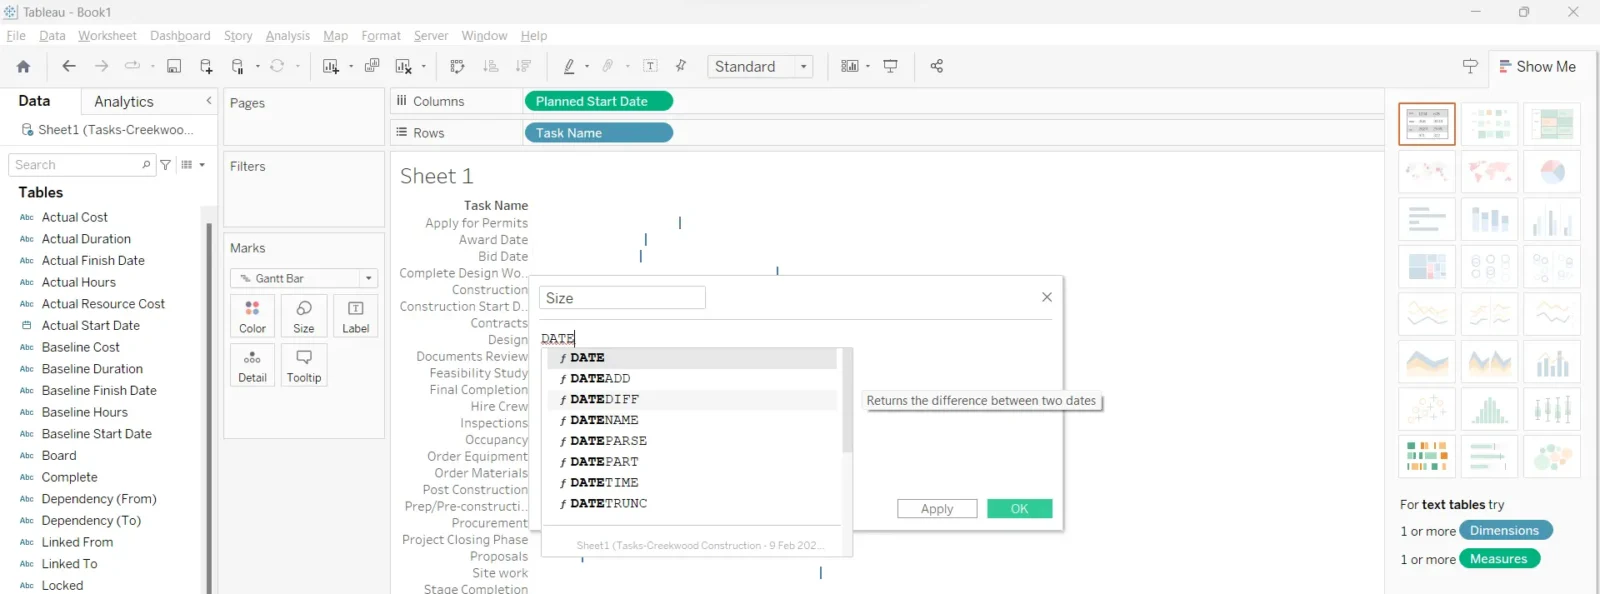Duplicate the sheet icon
Screen dimensions: 1600x594
coord(372,66)
